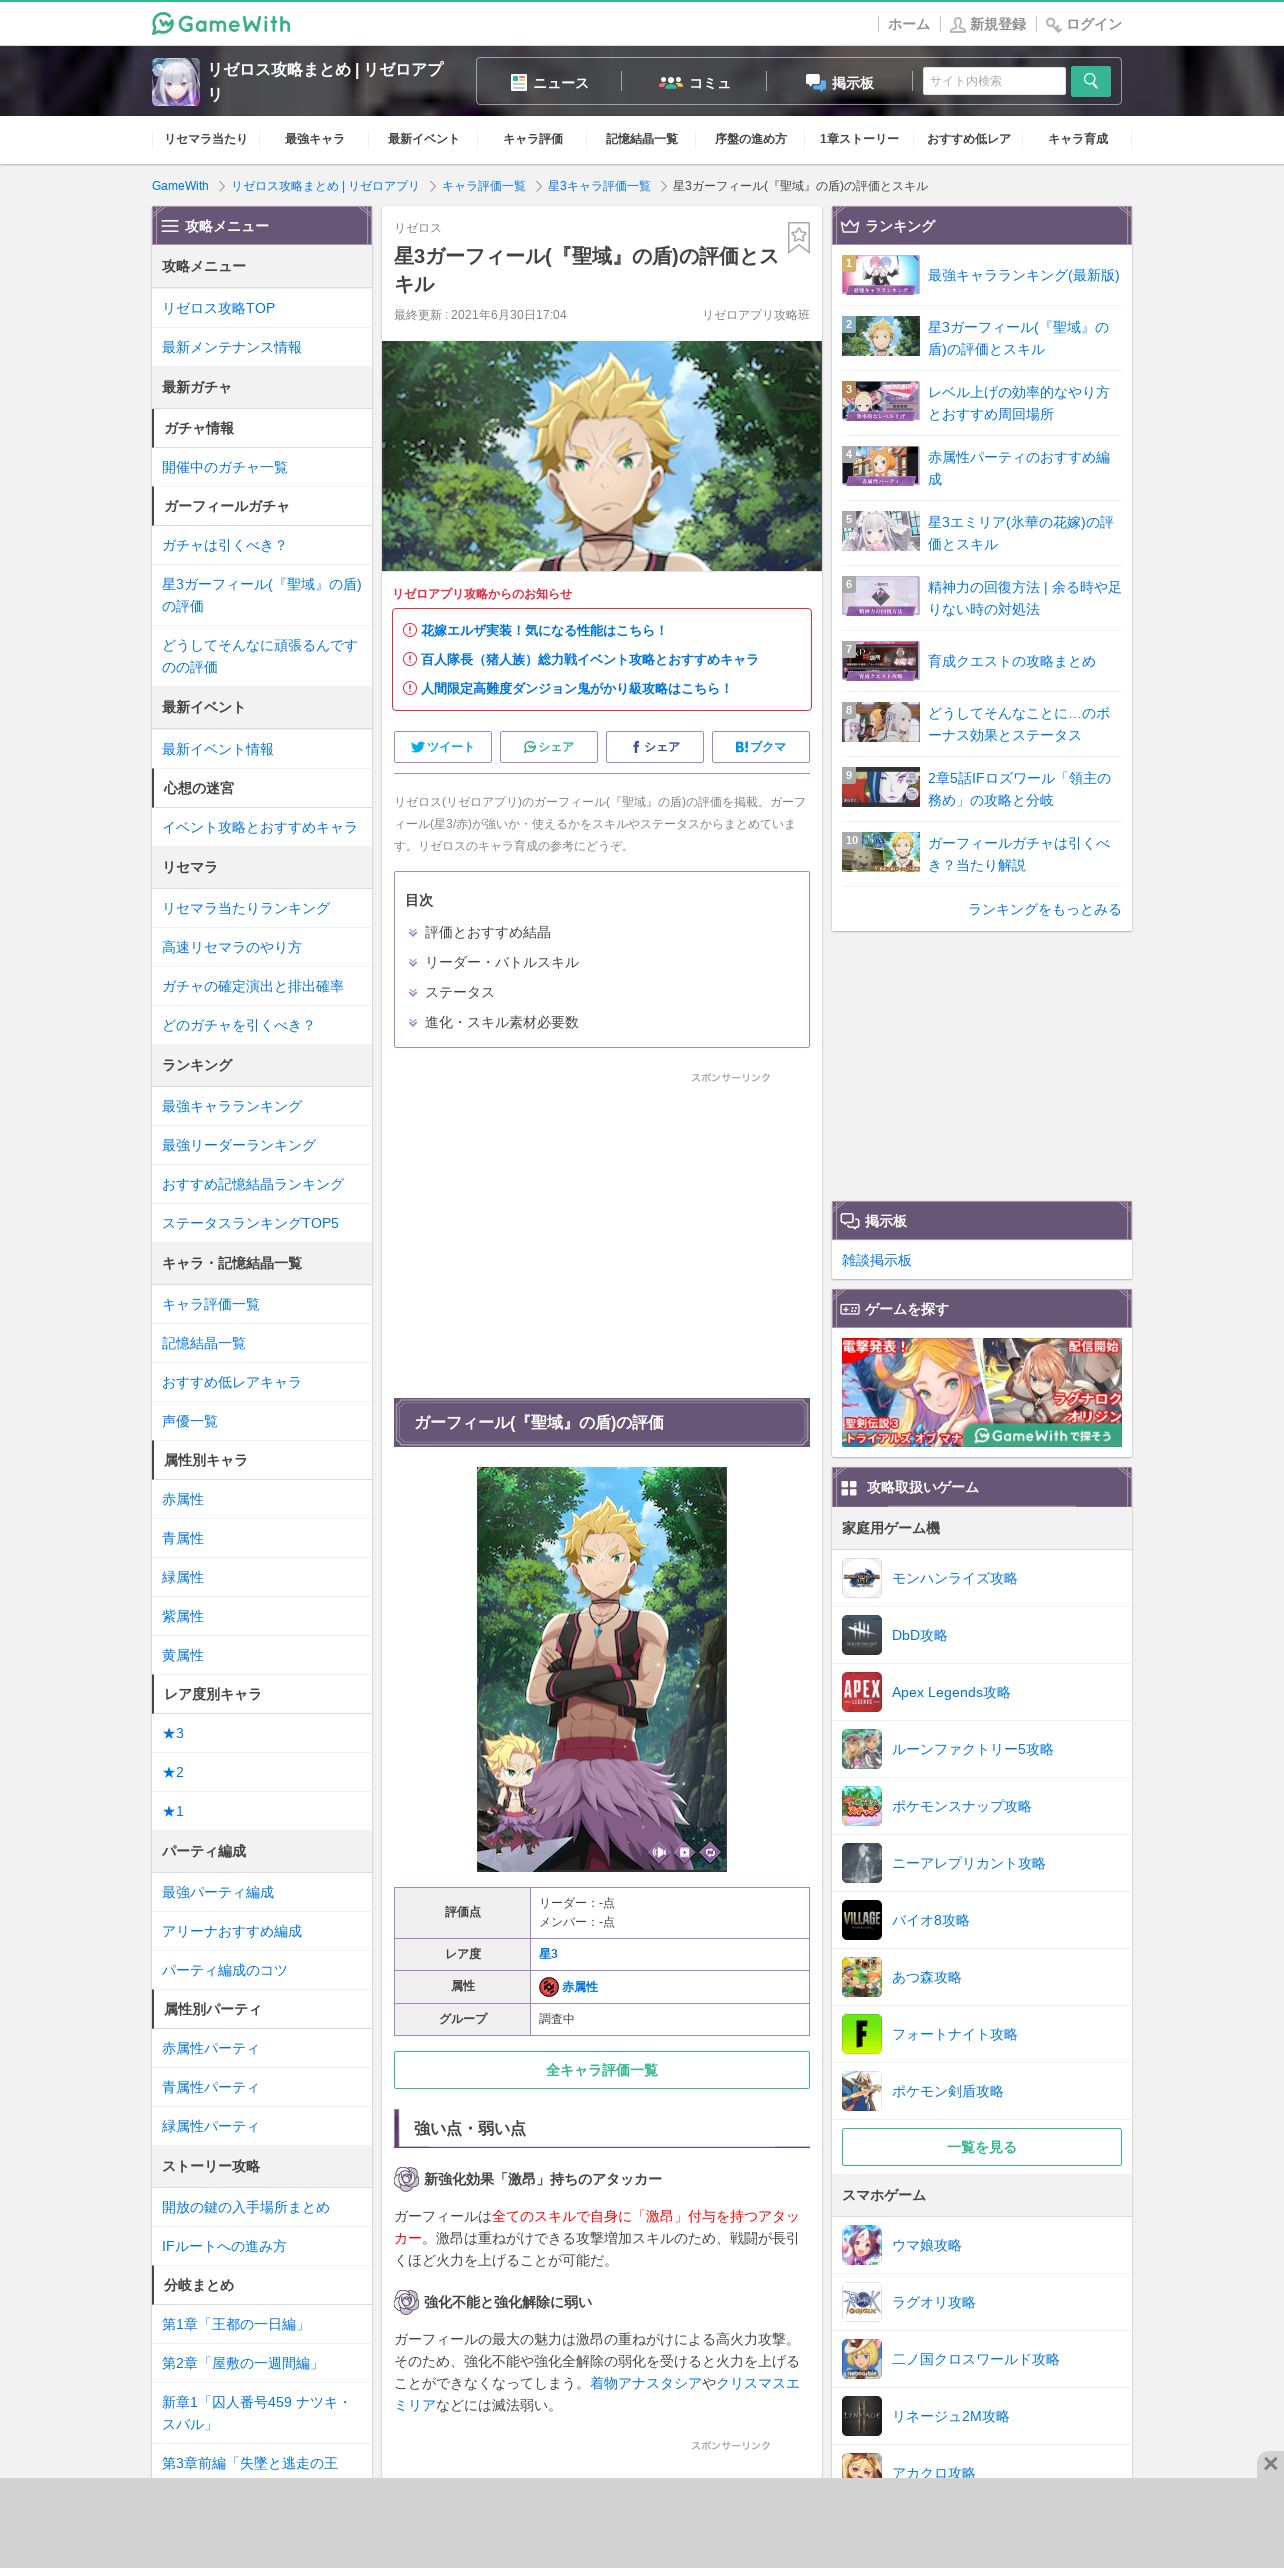Viewport: 1284px width, 2568px height.
Task: Click the red attribute icon in table
Action: (548, 1986)
